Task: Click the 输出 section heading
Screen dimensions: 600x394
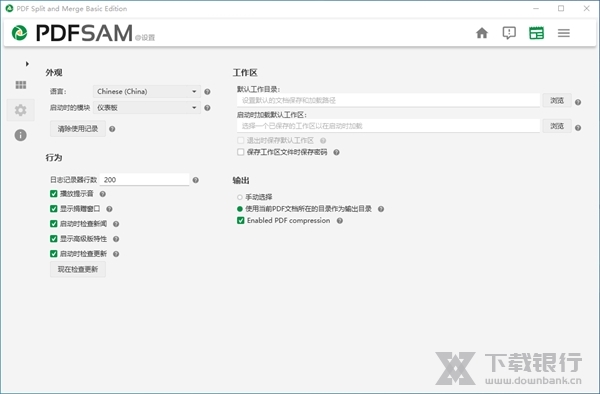Action: tap(241, 180)
